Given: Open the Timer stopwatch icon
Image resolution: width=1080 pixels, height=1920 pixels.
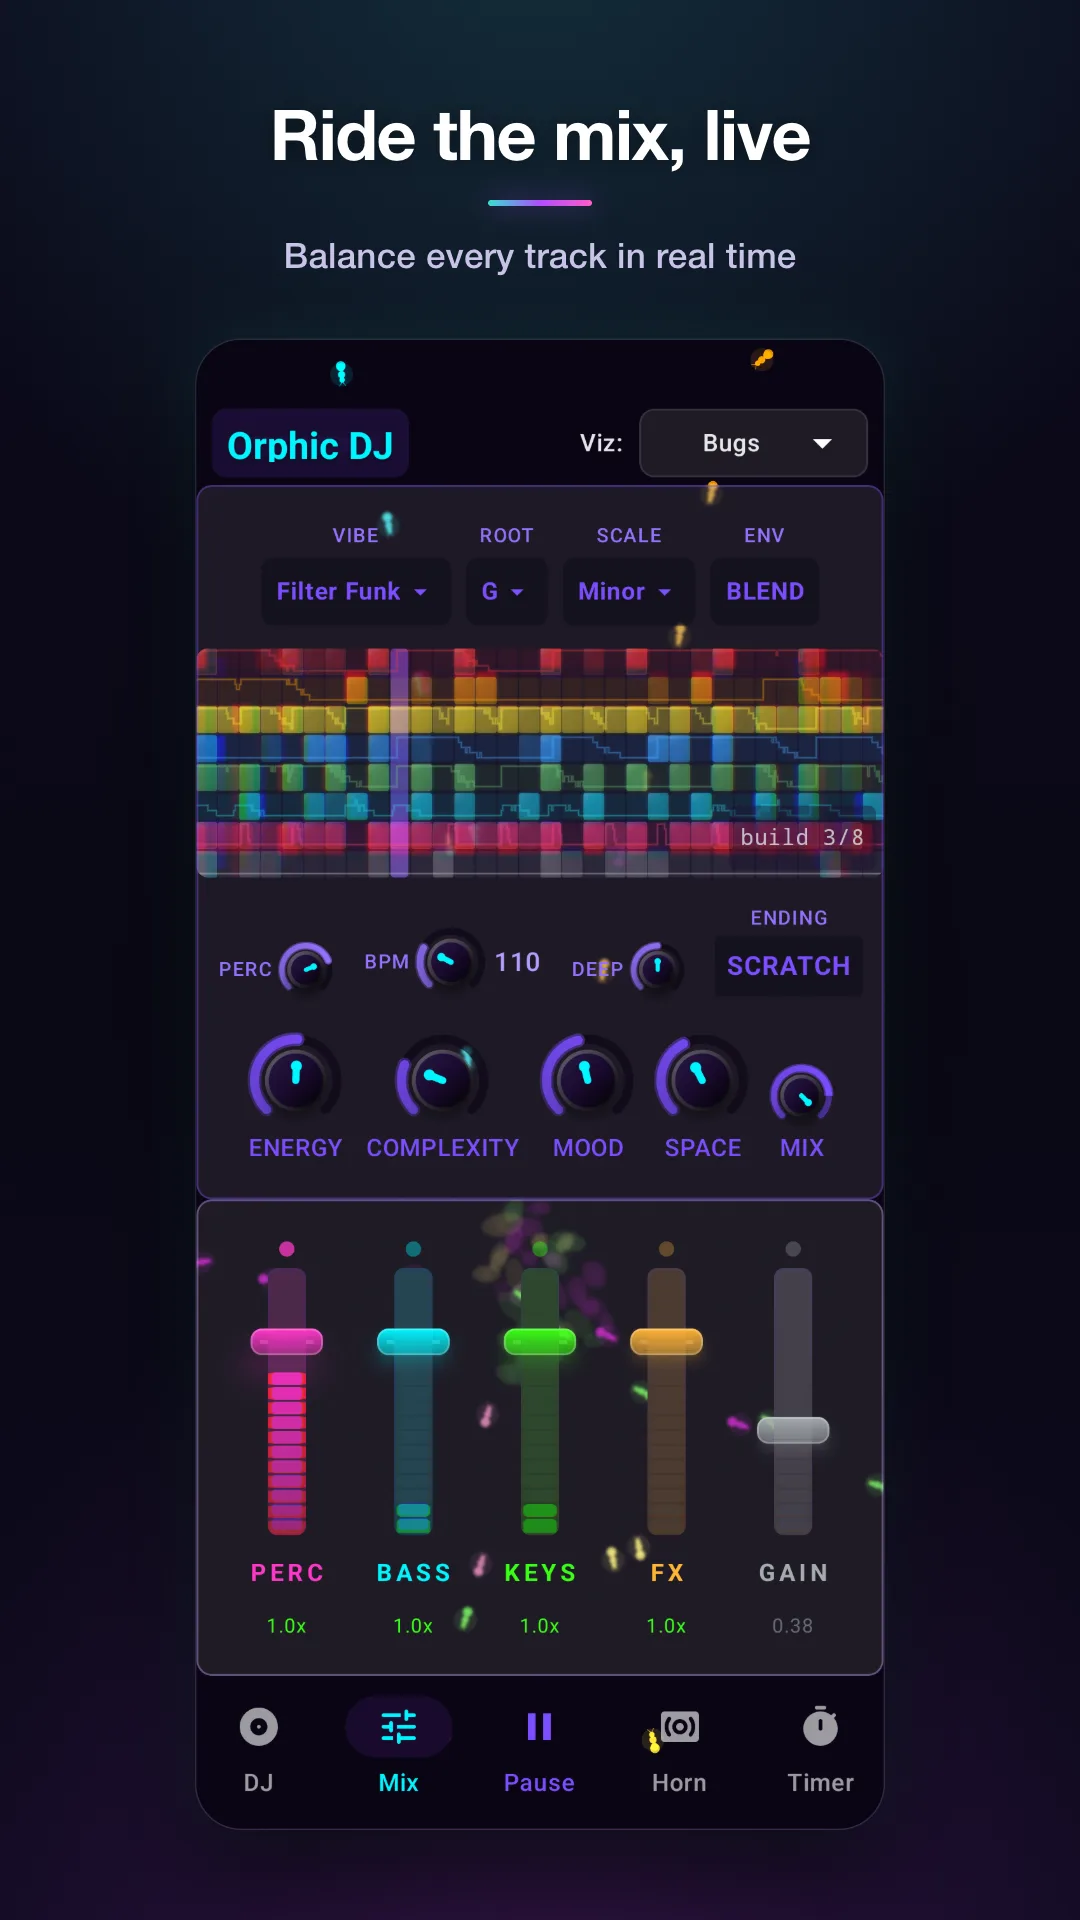Looking at the screenshot, I should [820, 1726].
